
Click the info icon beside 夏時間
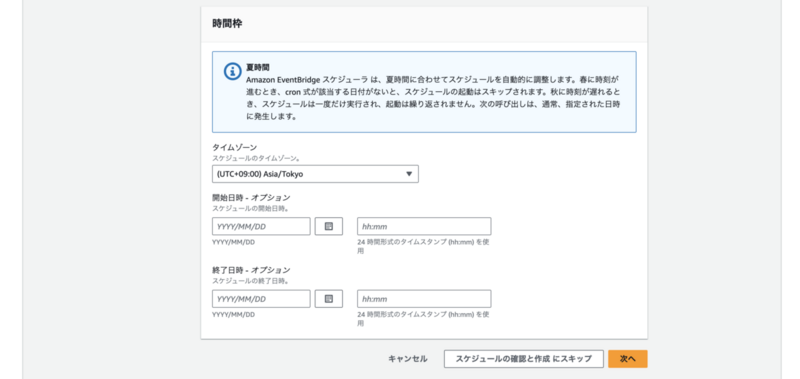point(233,71)
